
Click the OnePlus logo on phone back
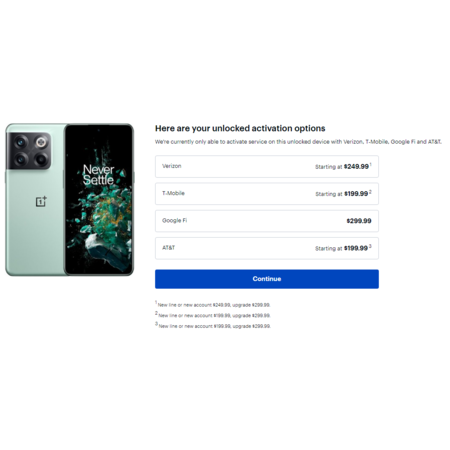click(x=41, y=201)
